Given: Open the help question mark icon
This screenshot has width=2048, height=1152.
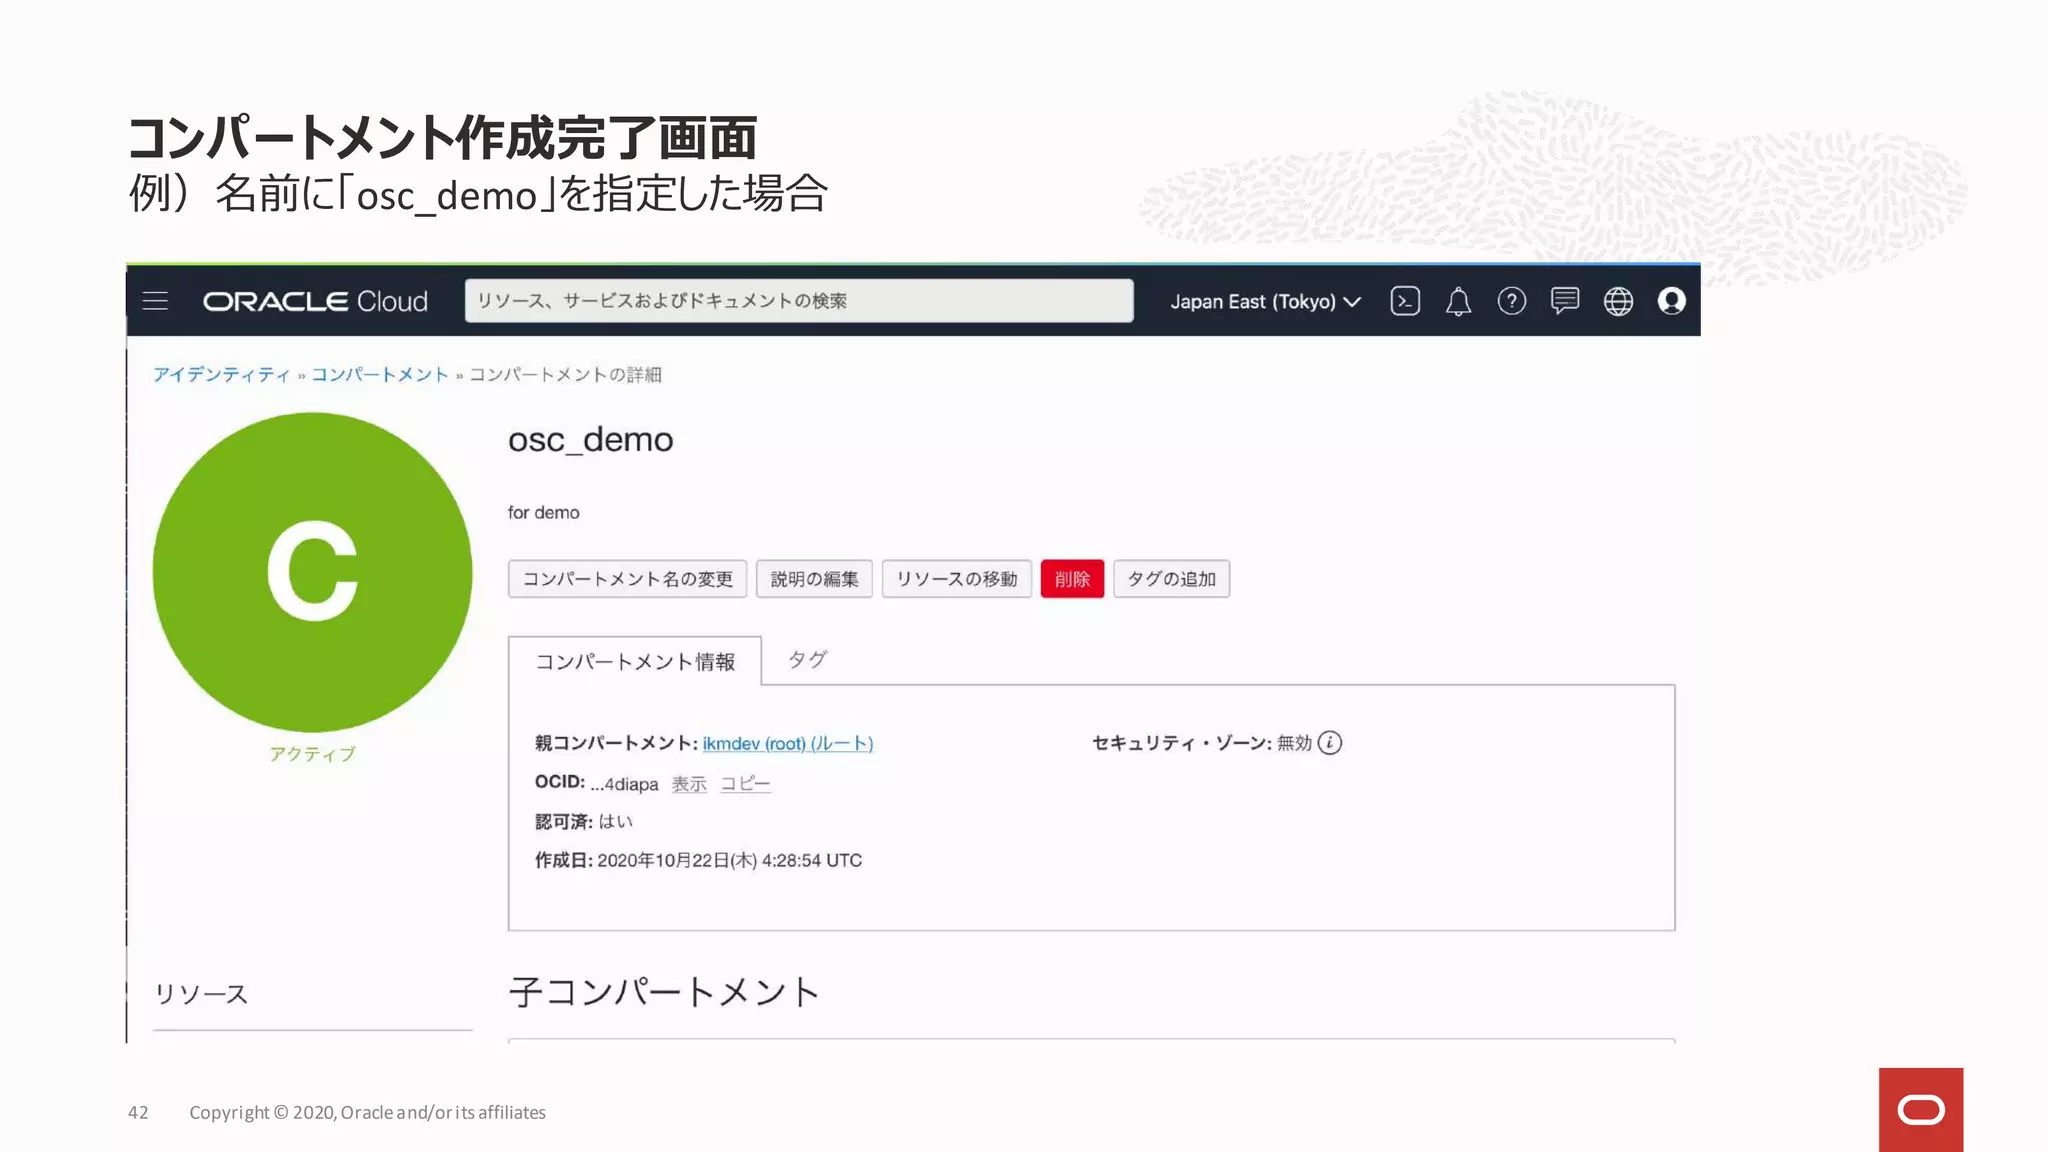Looking at the screenshot, I should [x=1512, y=301].
